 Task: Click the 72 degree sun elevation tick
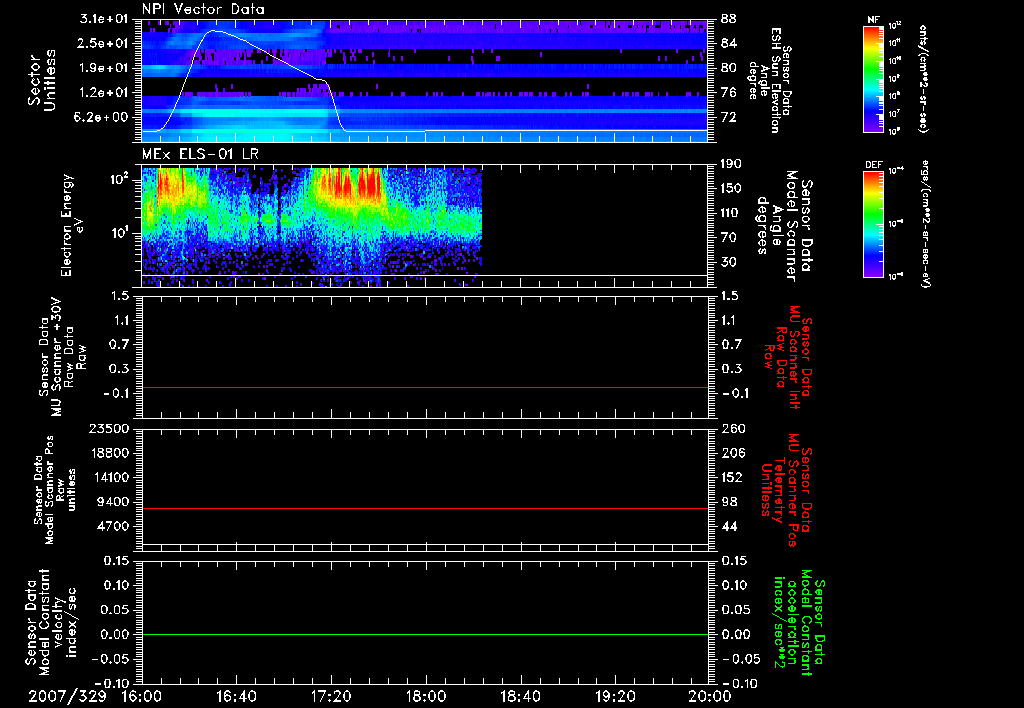(728, 117)
